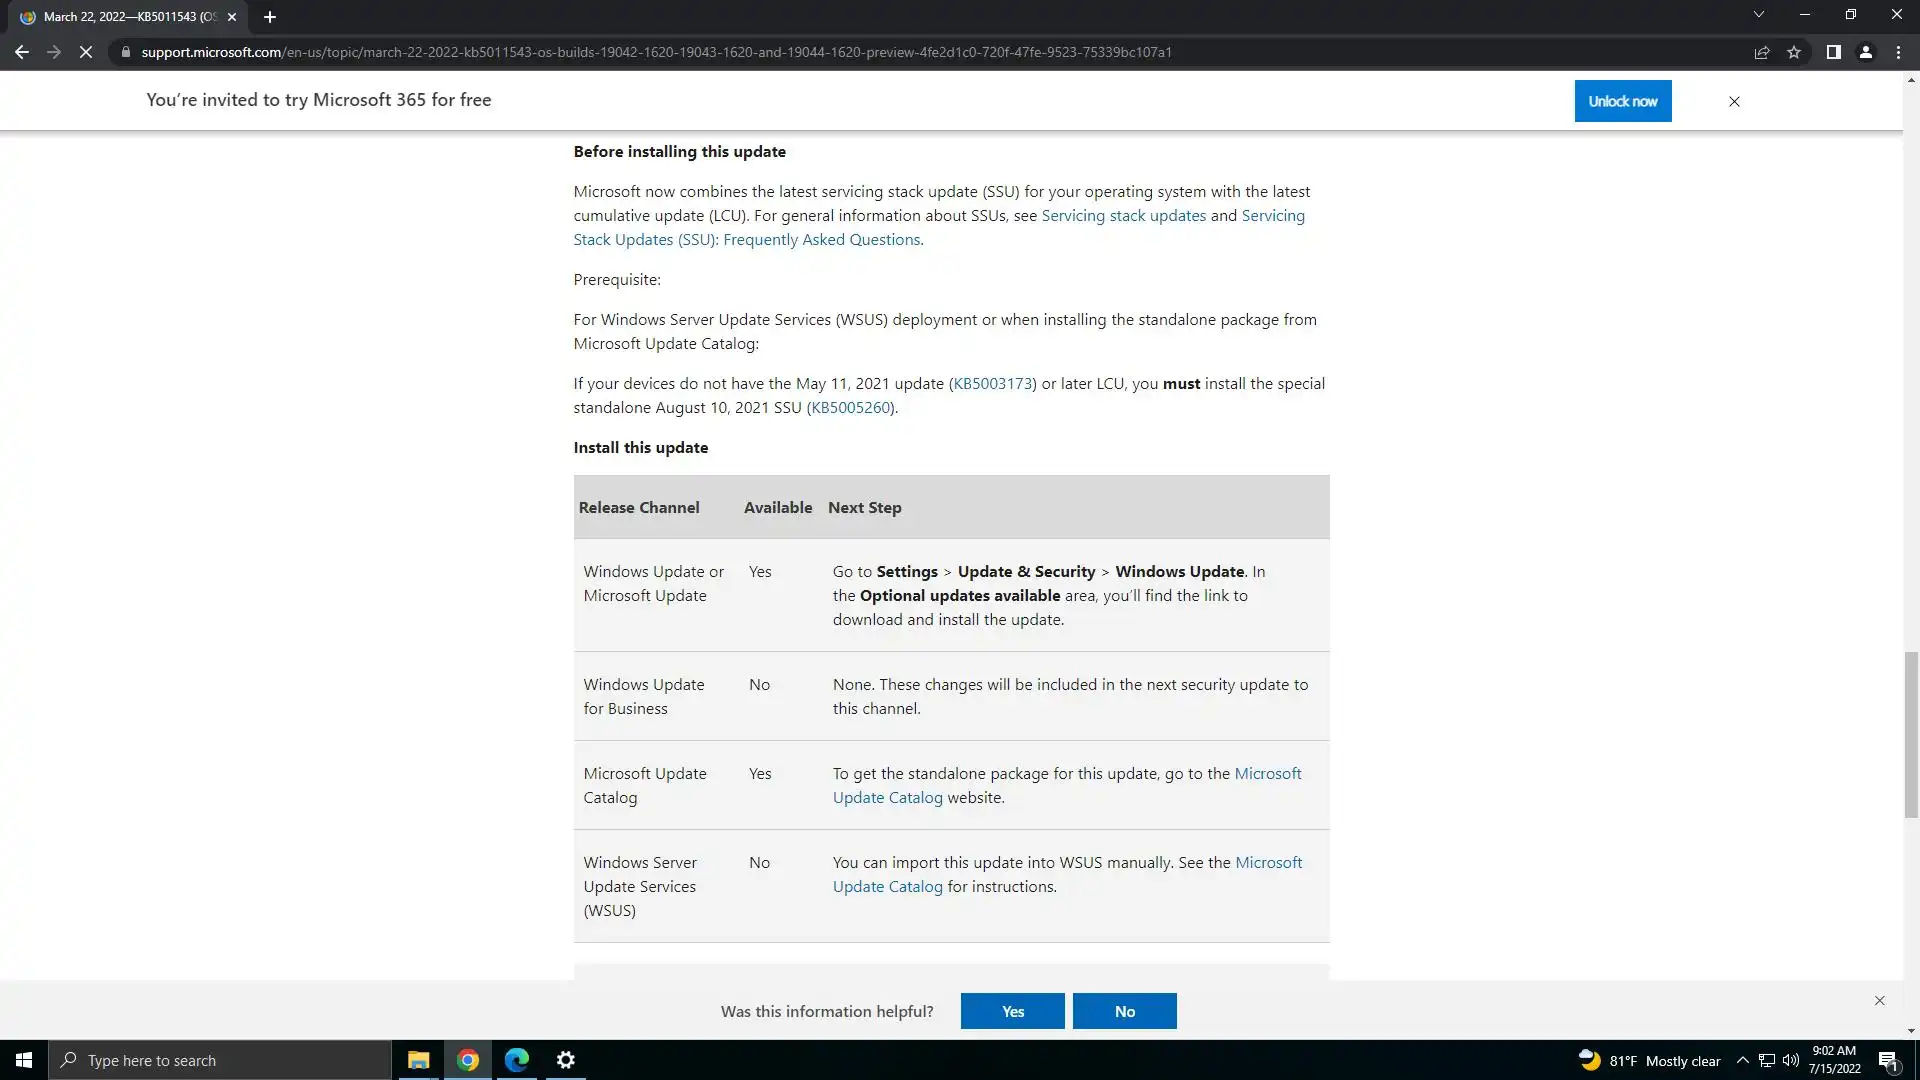
Task: Show hidden system tray icons
Action: (1742, 1060)
